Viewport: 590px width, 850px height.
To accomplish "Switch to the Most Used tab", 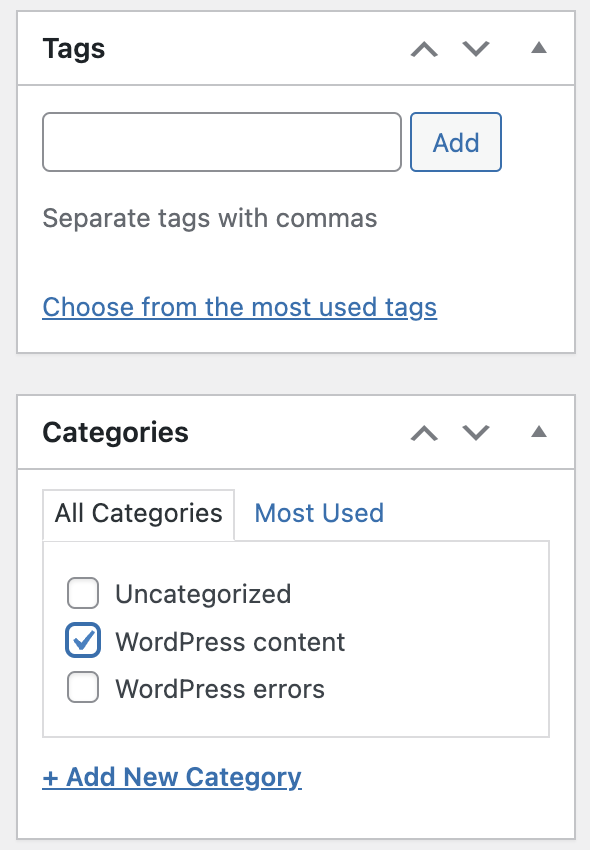I will [319, 513].
